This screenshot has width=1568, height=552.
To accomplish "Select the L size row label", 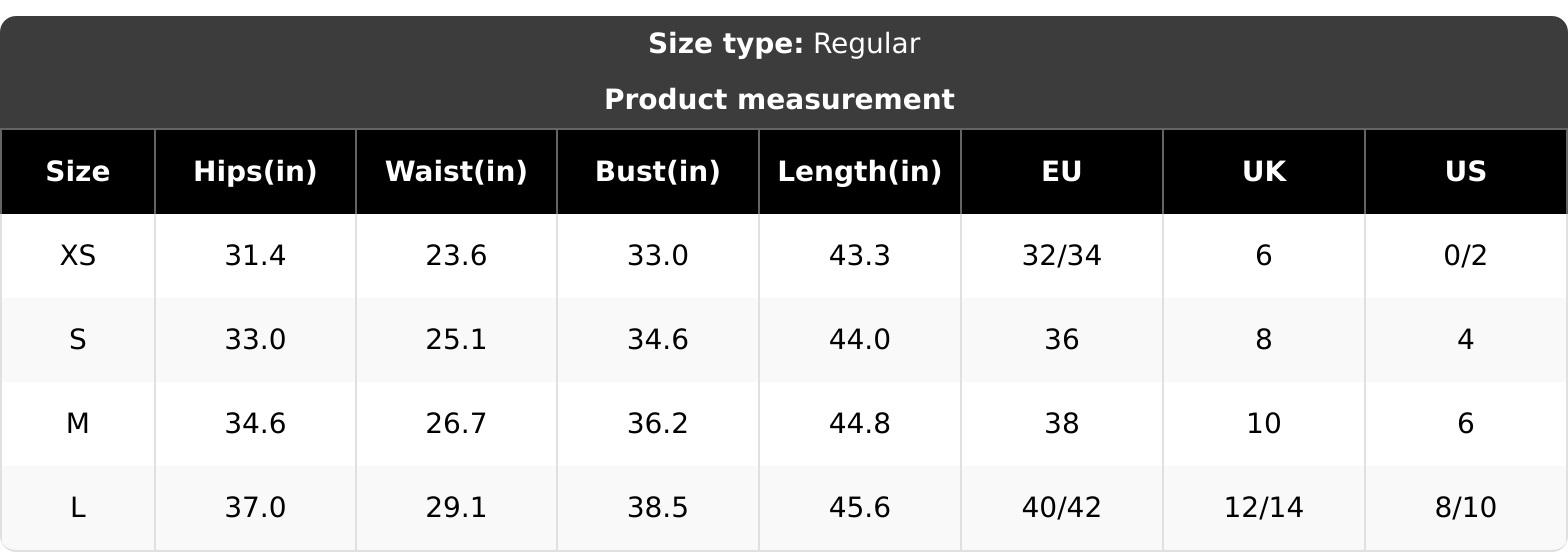I will [x=78, y=508].
